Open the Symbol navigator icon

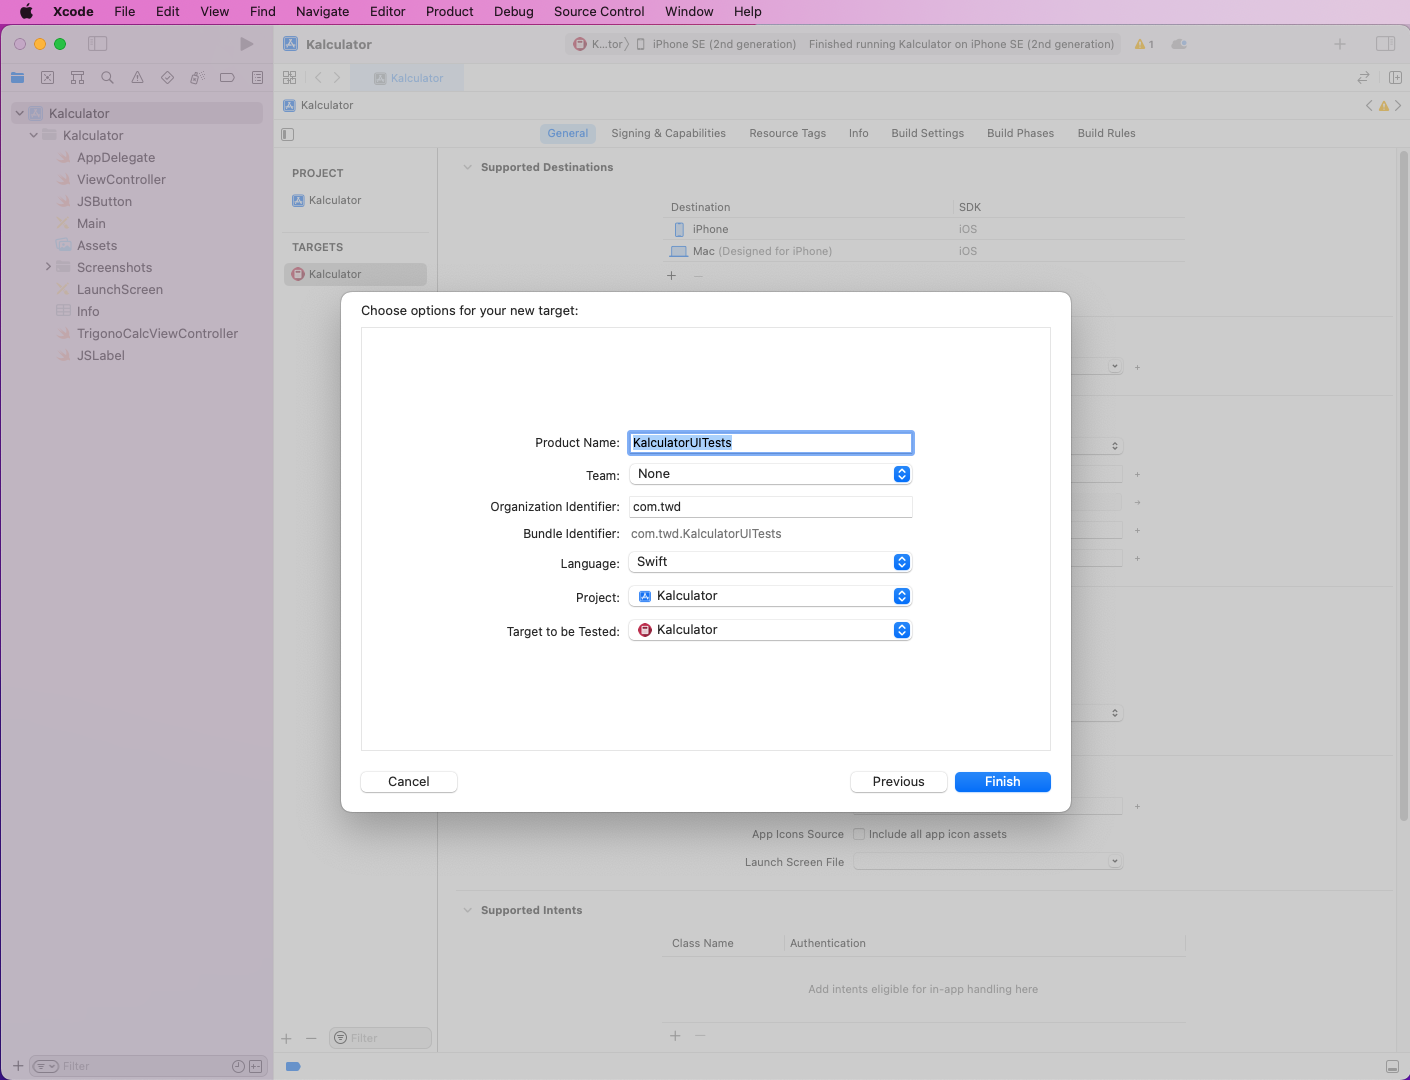pyautogui.click(x=77, y=78)
